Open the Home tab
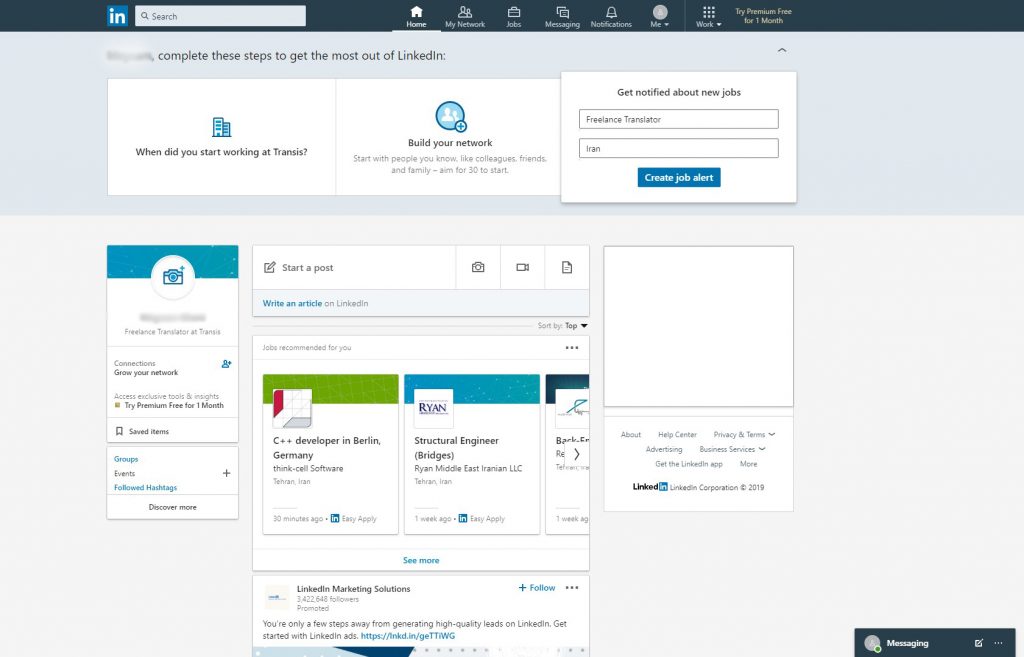 pyautogui.click(x=416, y=16)
